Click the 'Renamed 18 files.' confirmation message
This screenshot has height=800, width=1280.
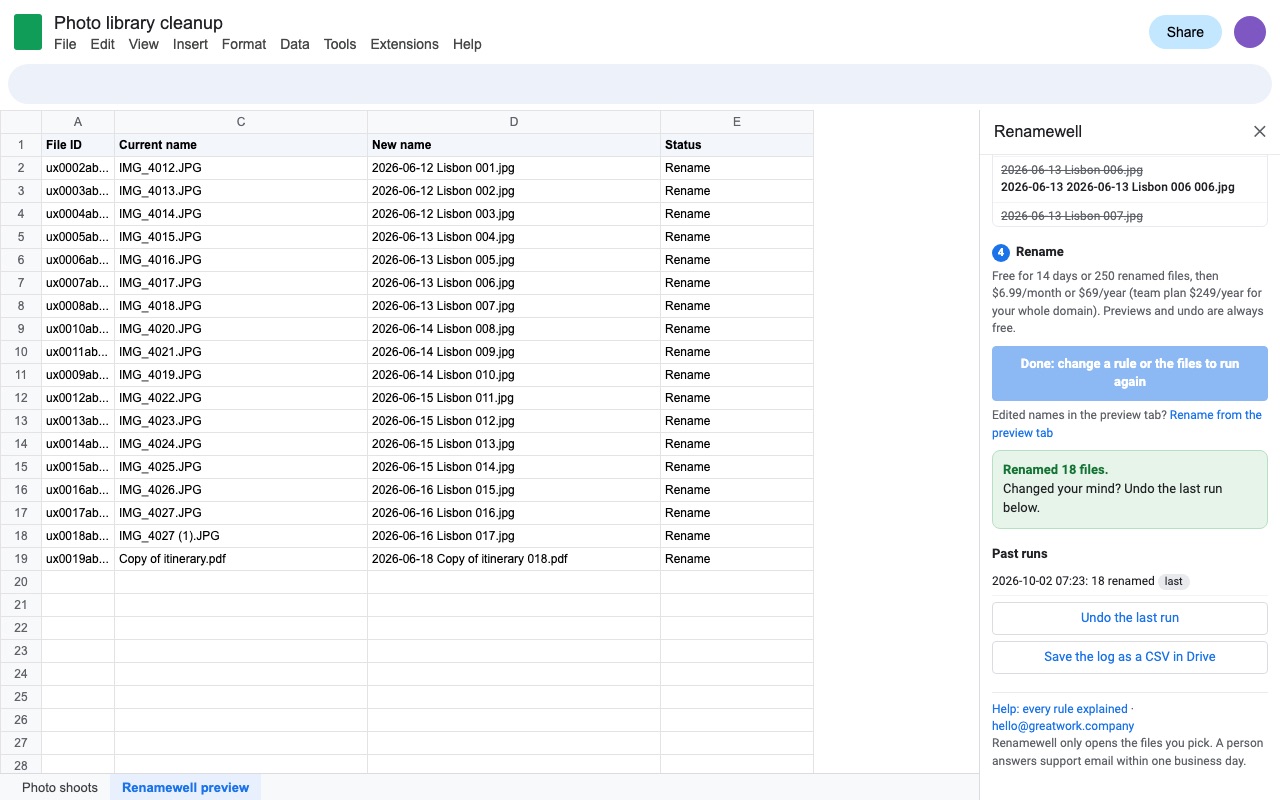1055,469
